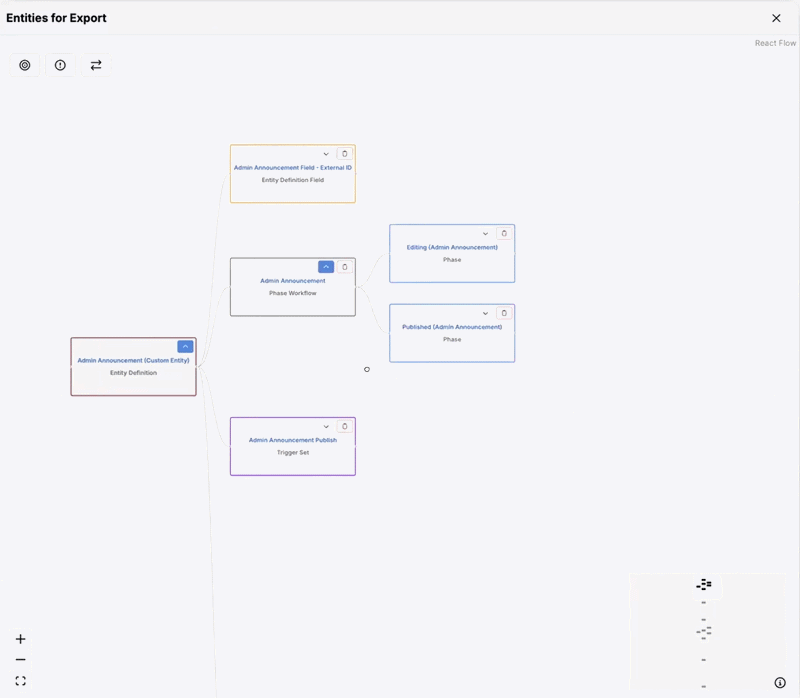Click the info icon at bottom right
This screenshot has width=800, height=698.
[x=780, y=683]
